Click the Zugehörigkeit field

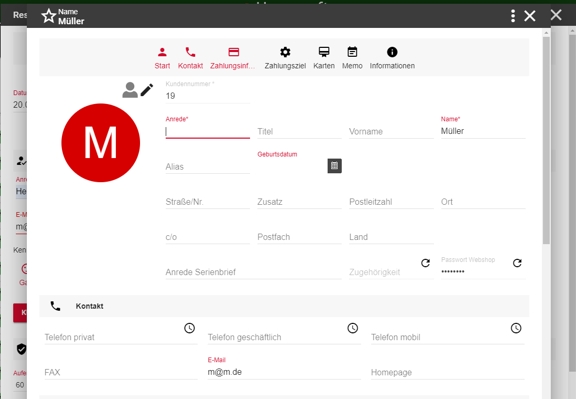(384, 272)
